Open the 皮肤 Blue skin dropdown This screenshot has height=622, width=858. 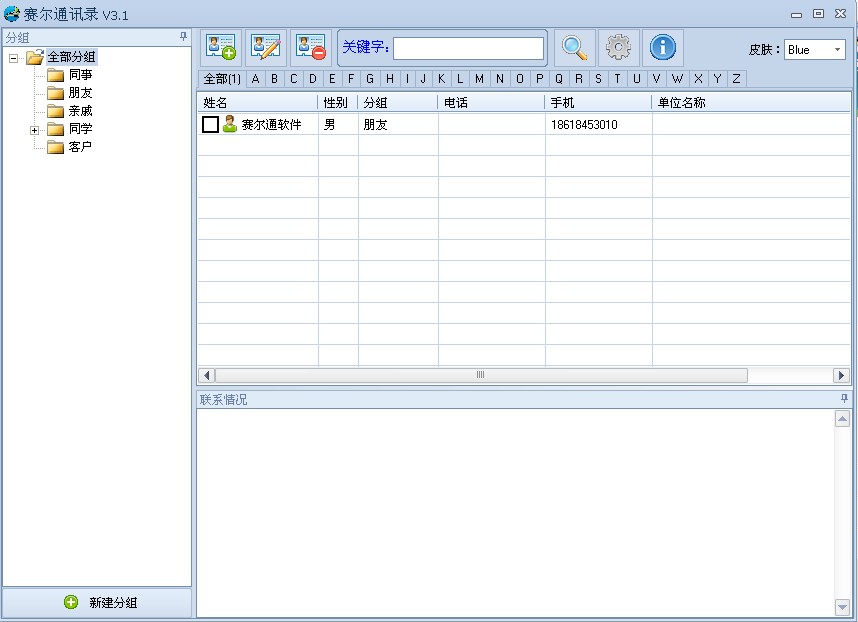815,50
